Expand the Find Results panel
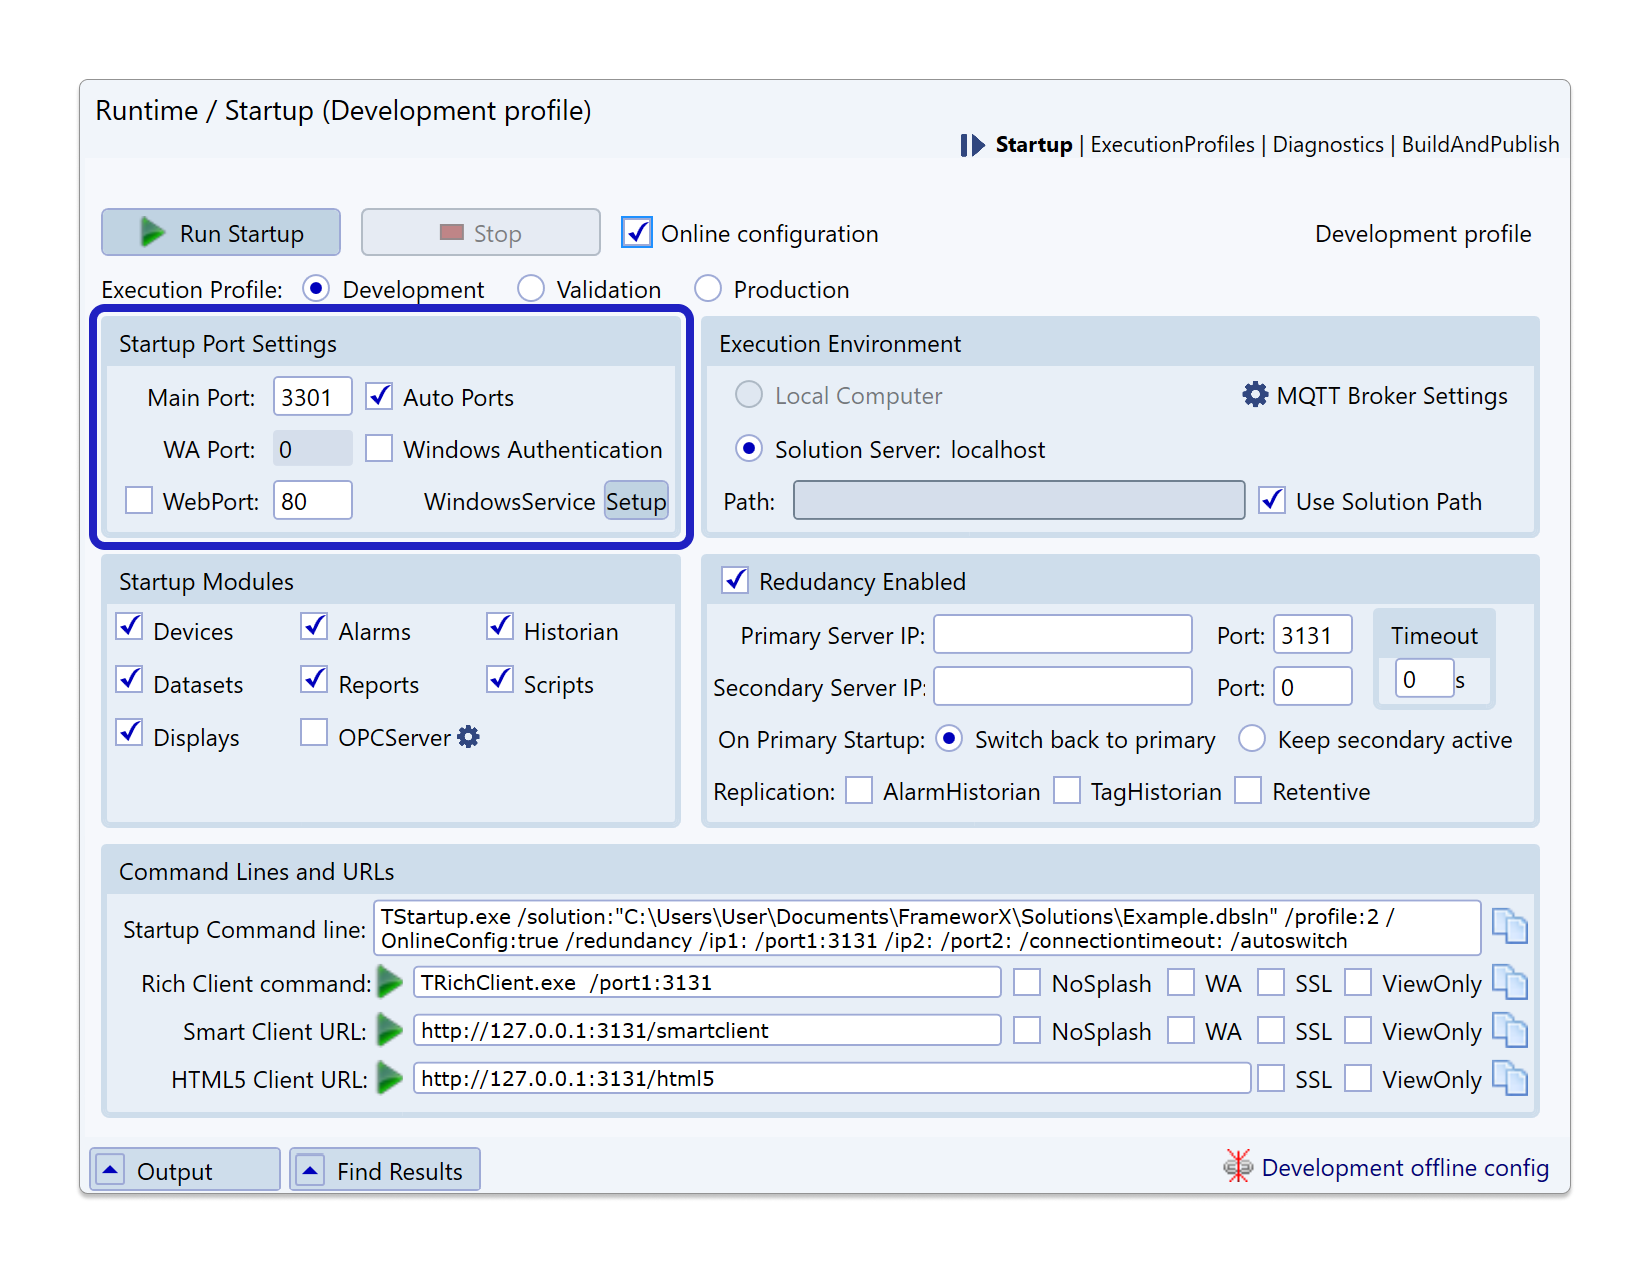1650x1273 pixels. tap(311, 1170)
